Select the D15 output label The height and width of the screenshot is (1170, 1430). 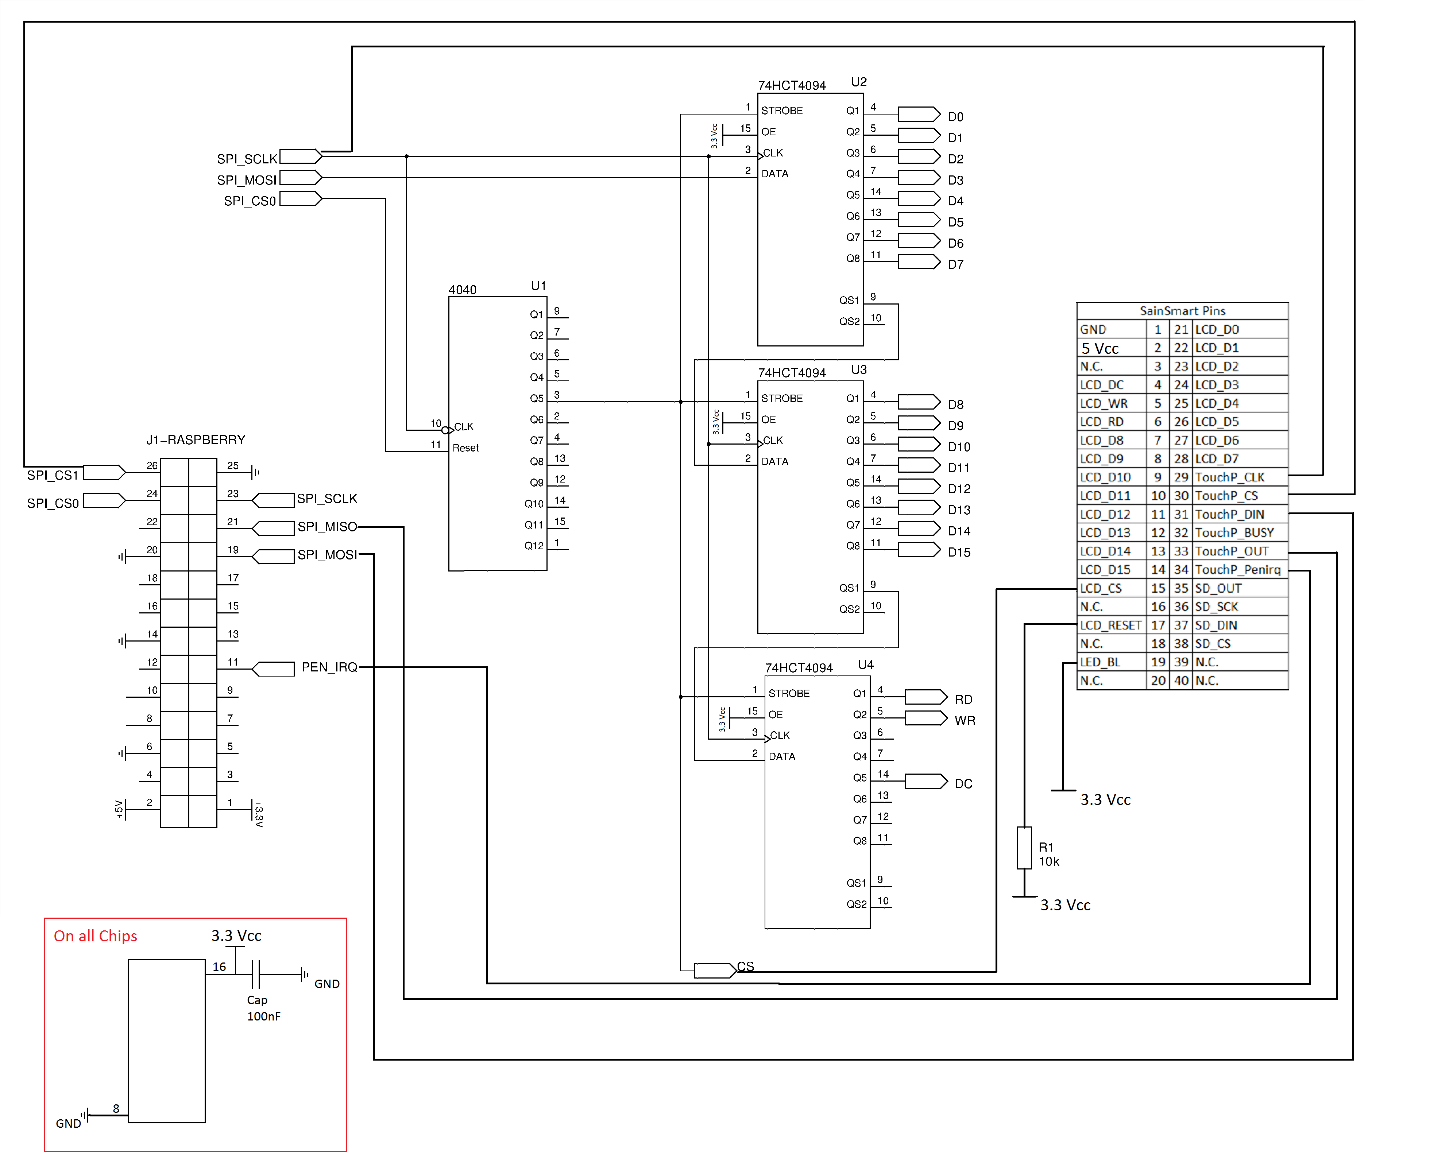tap(959, 552)
